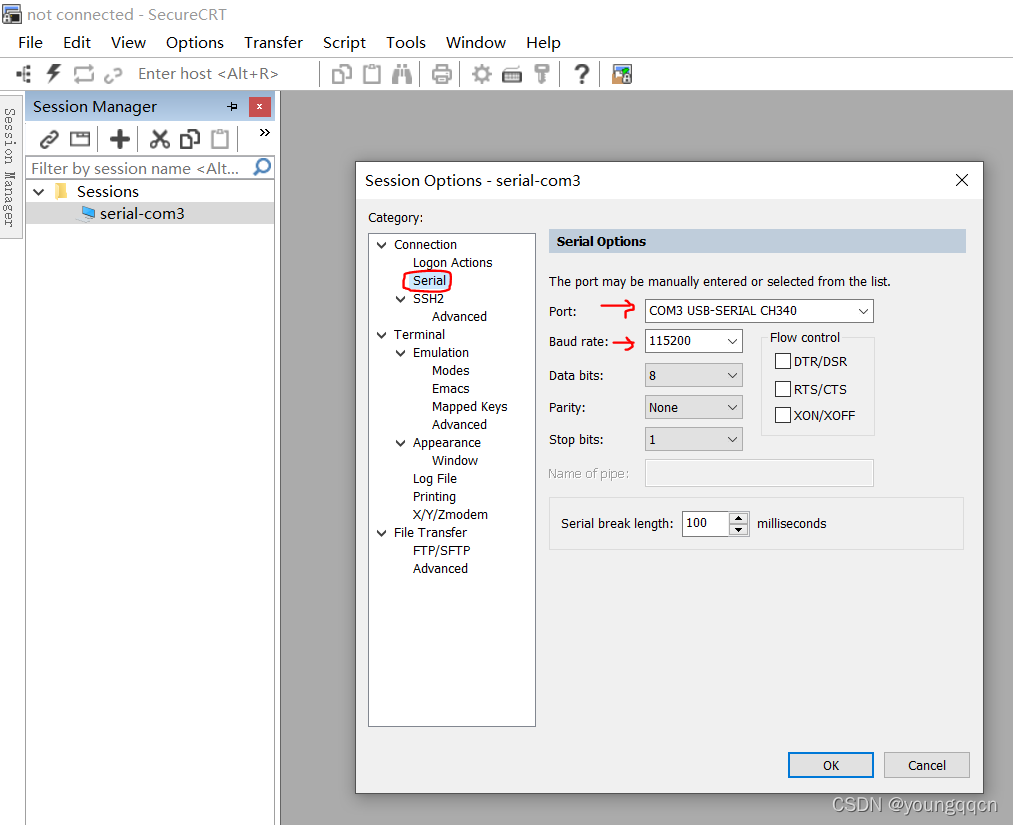Click the keymap editor keyboard icon
1013x825 pixels.
tap(512, 76)
